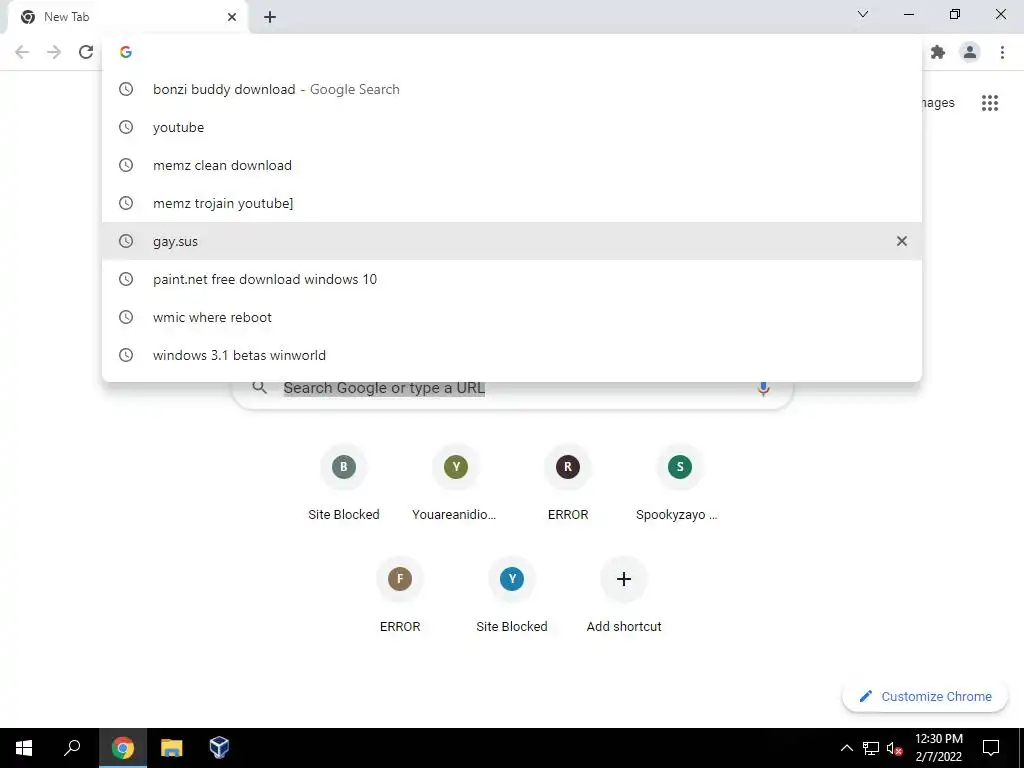Choose paint.net free download windows 10
This screenshot has height=768, width=1024.
(x=512, y=279)
